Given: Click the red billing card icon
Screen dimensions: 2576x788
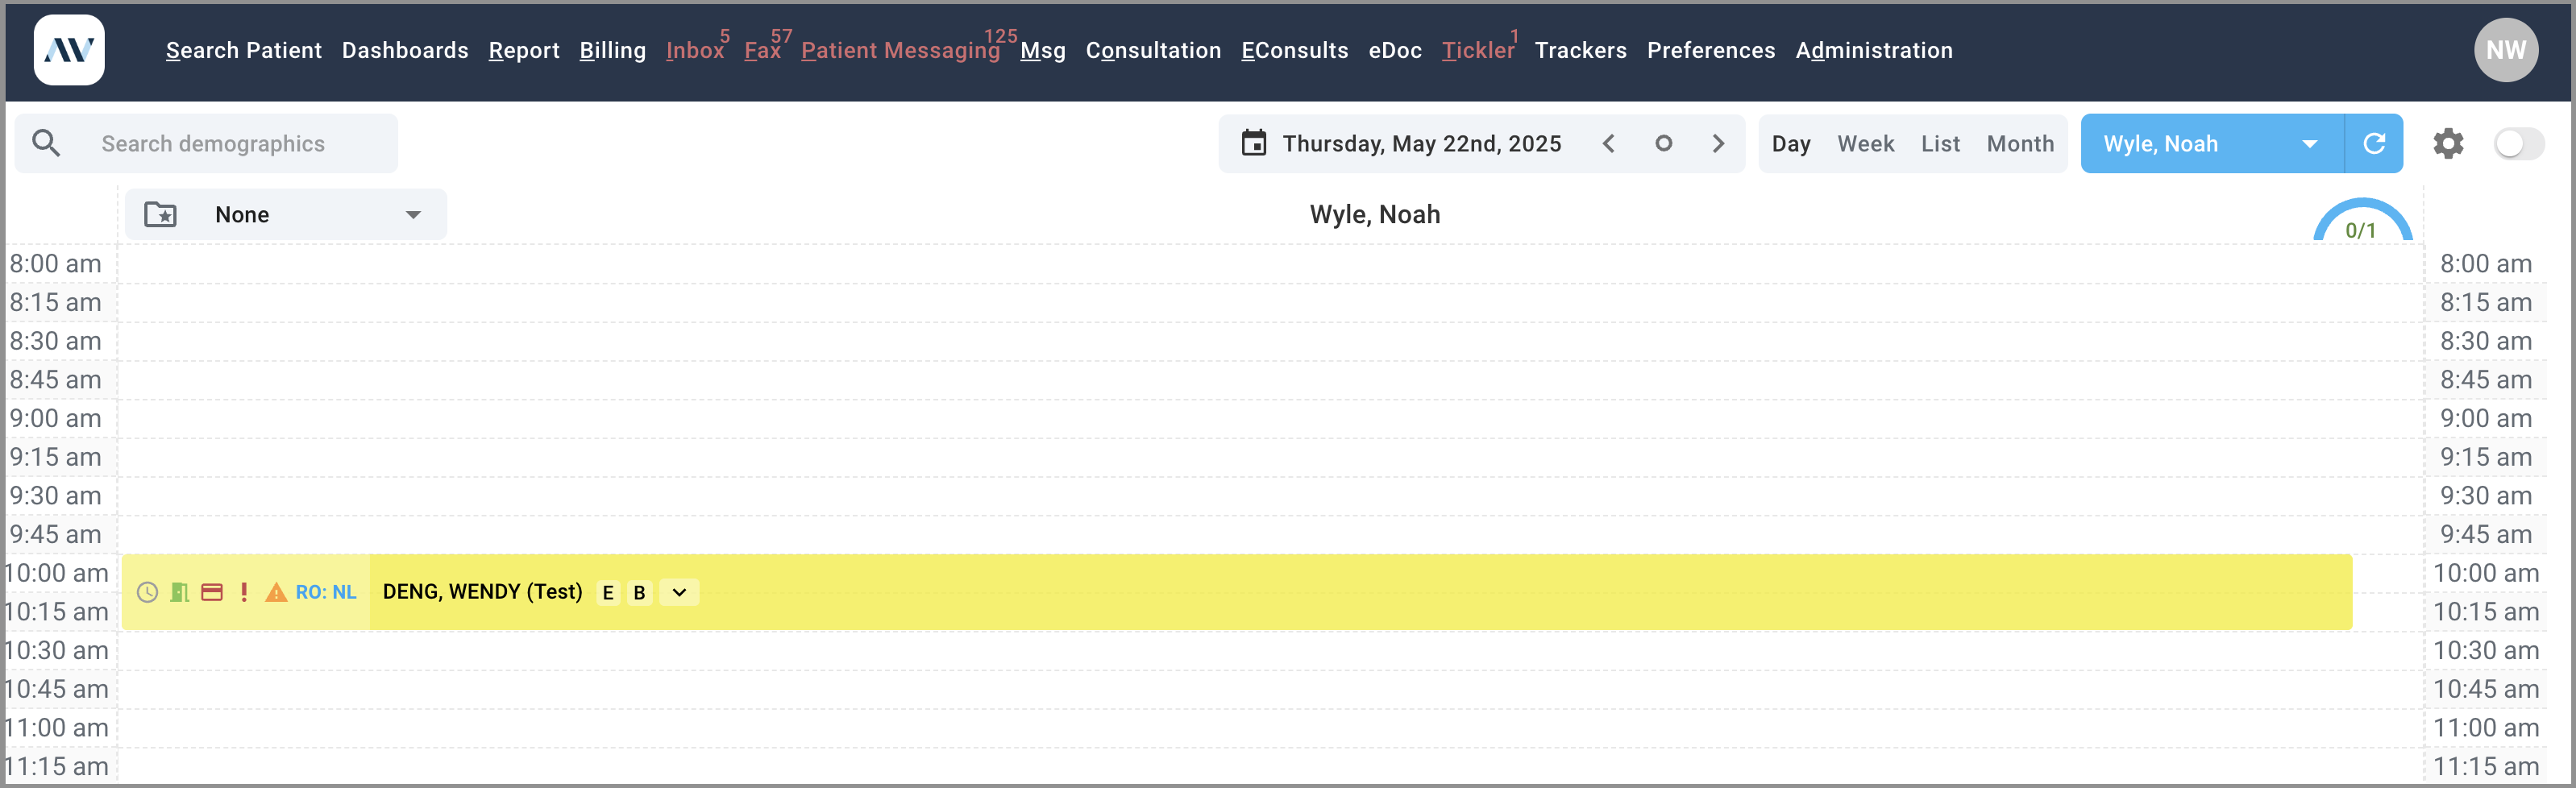Looking at the screenshot, I should (x=212, y=592).
